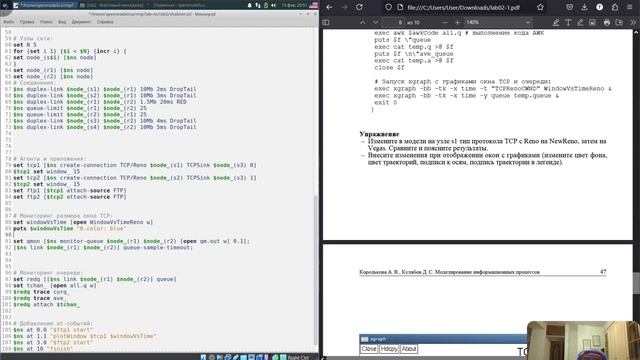
Task: Click the 'Right Ctrl' host key indicator
Action: [x=298, y=358]
